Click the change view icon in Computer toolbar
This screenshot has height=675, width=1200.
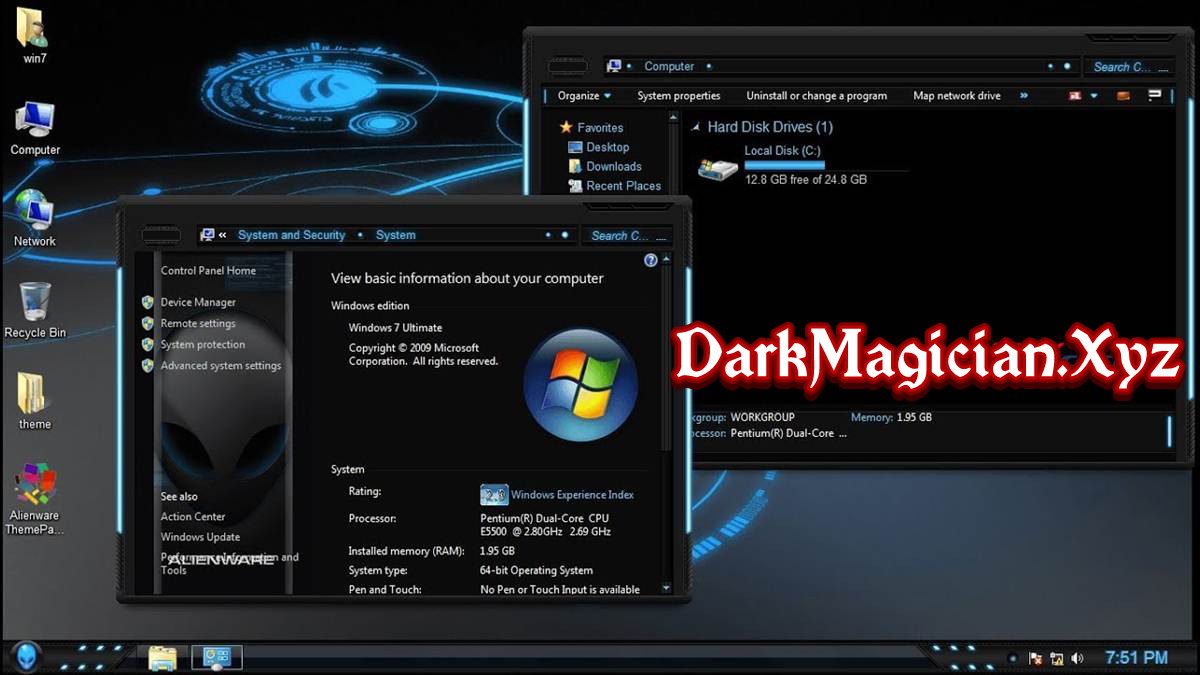click(1076, 96)
